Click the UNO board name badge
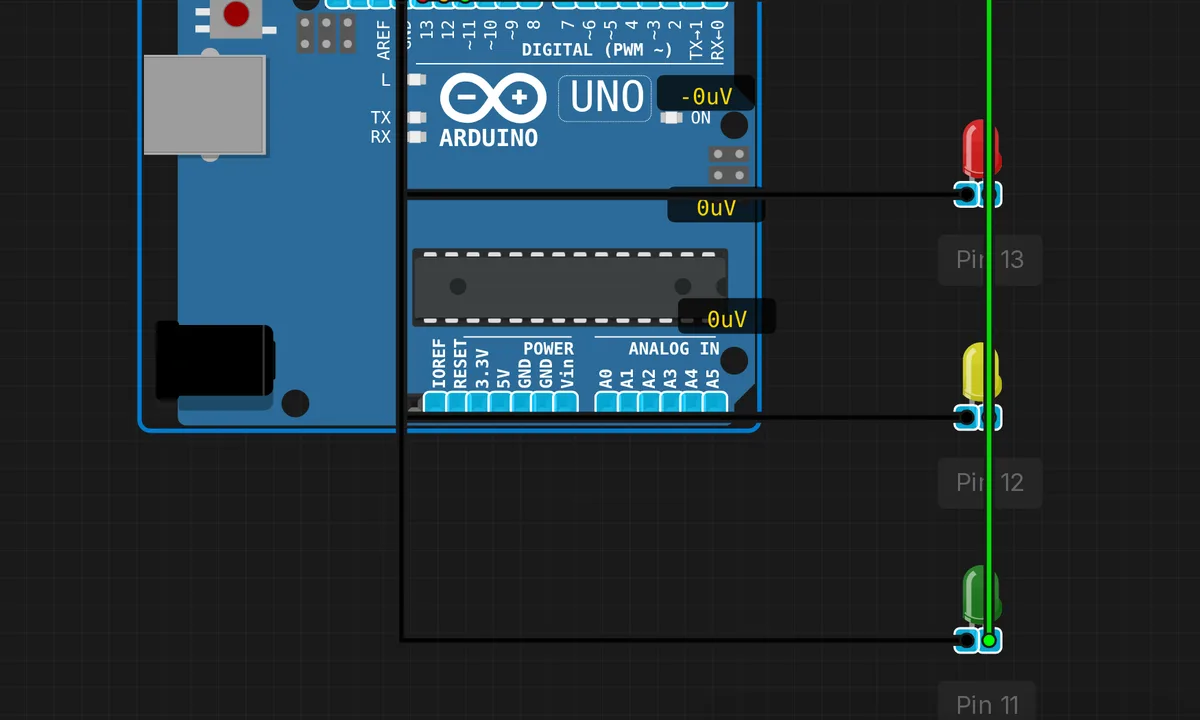The width and height of the screenshot is (1200, 720). pos(605,98)
